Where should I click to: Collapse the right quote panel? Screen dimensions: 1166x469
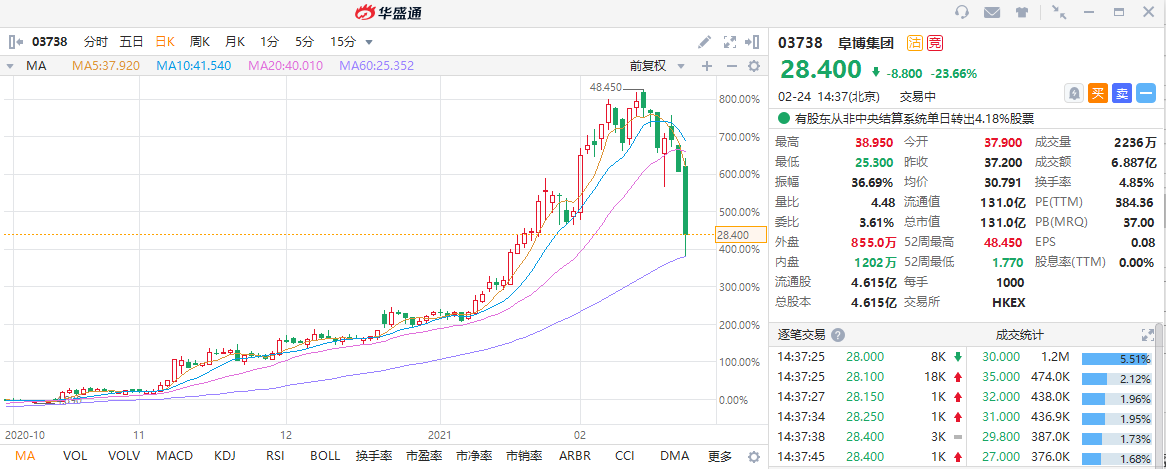[x=755, y=42]
